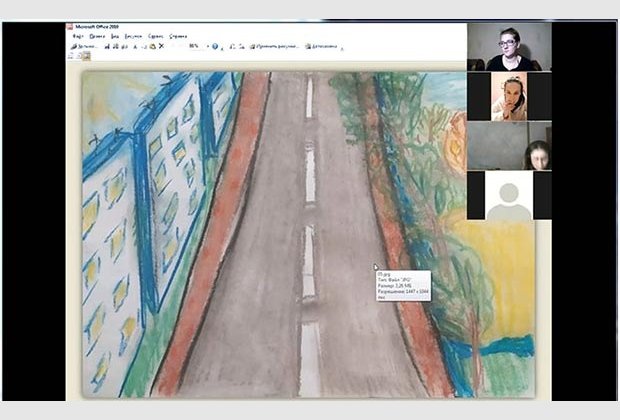The image size is (620, 420).
Task: Select the third participant video tile
Action: pyautogui.click(x=509, y=146)
